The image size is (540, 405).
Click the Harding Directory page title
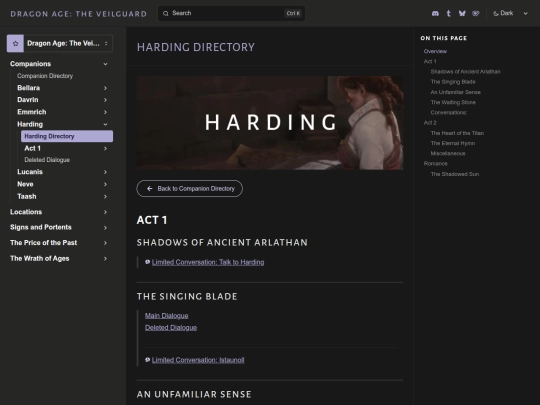coord(196,47)
